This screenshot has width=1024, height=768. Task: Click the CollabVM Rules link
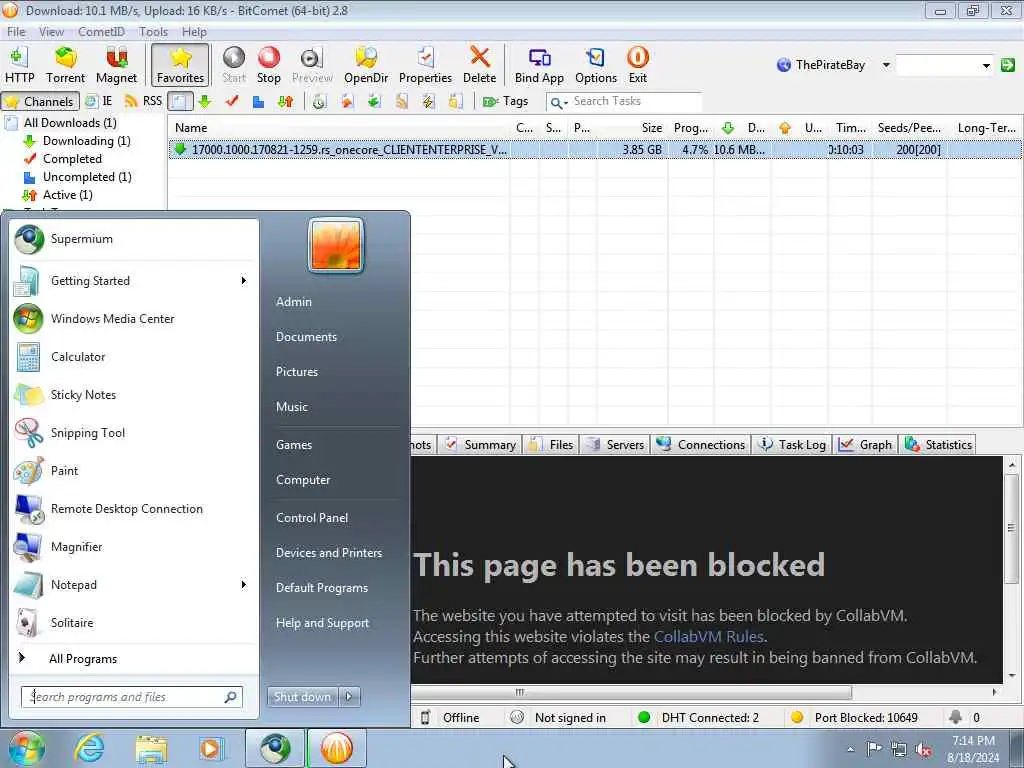[x=709, y=637]
